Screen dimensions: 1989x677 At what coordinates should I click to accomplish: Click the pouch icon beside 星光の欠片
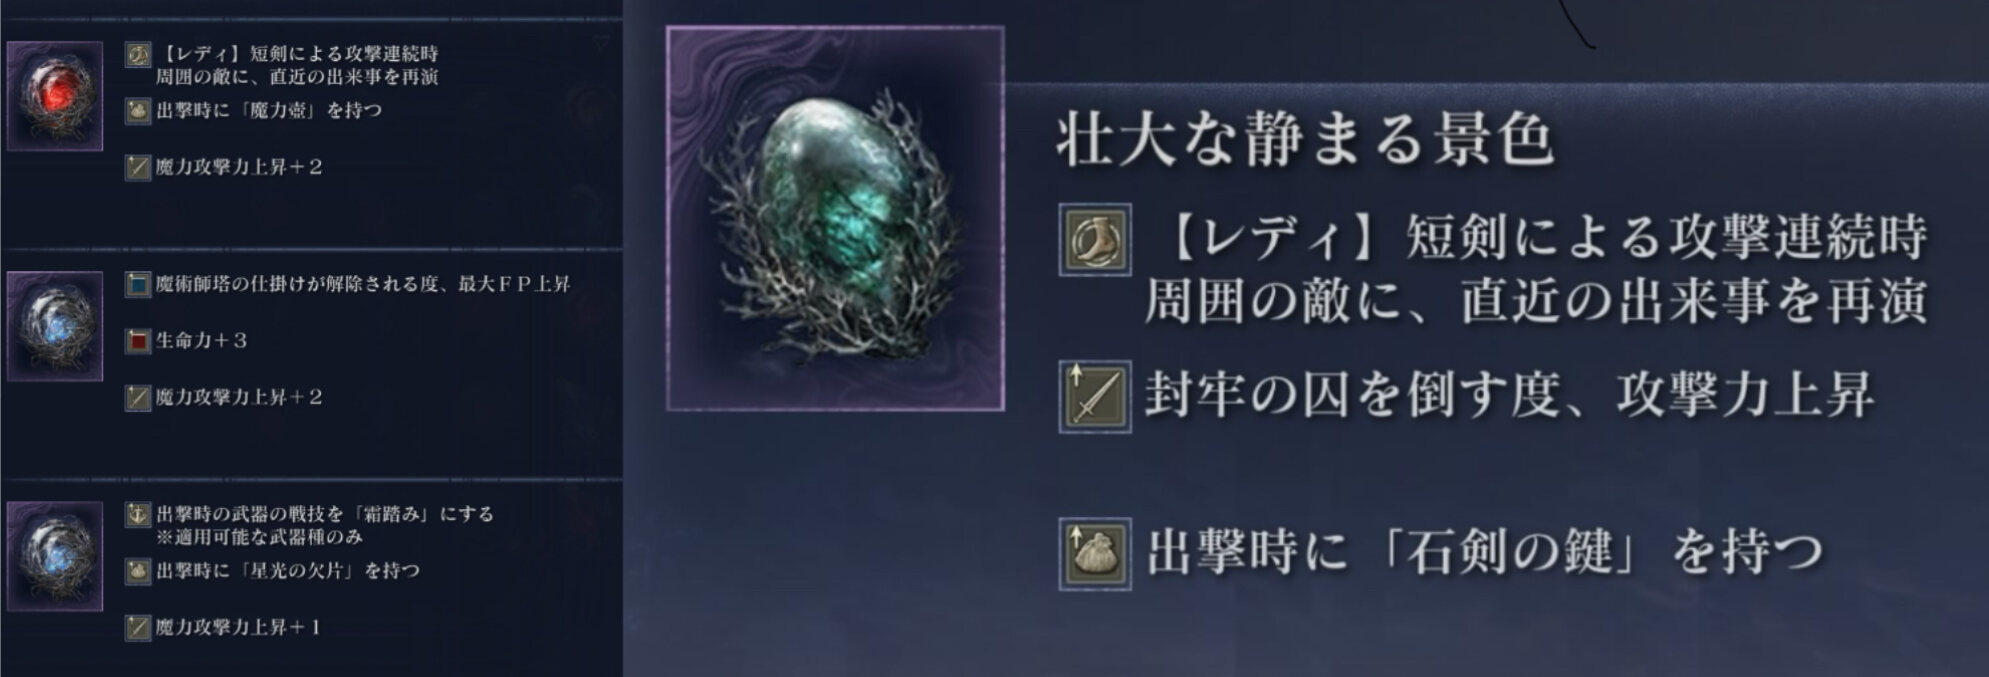point(138,571)
